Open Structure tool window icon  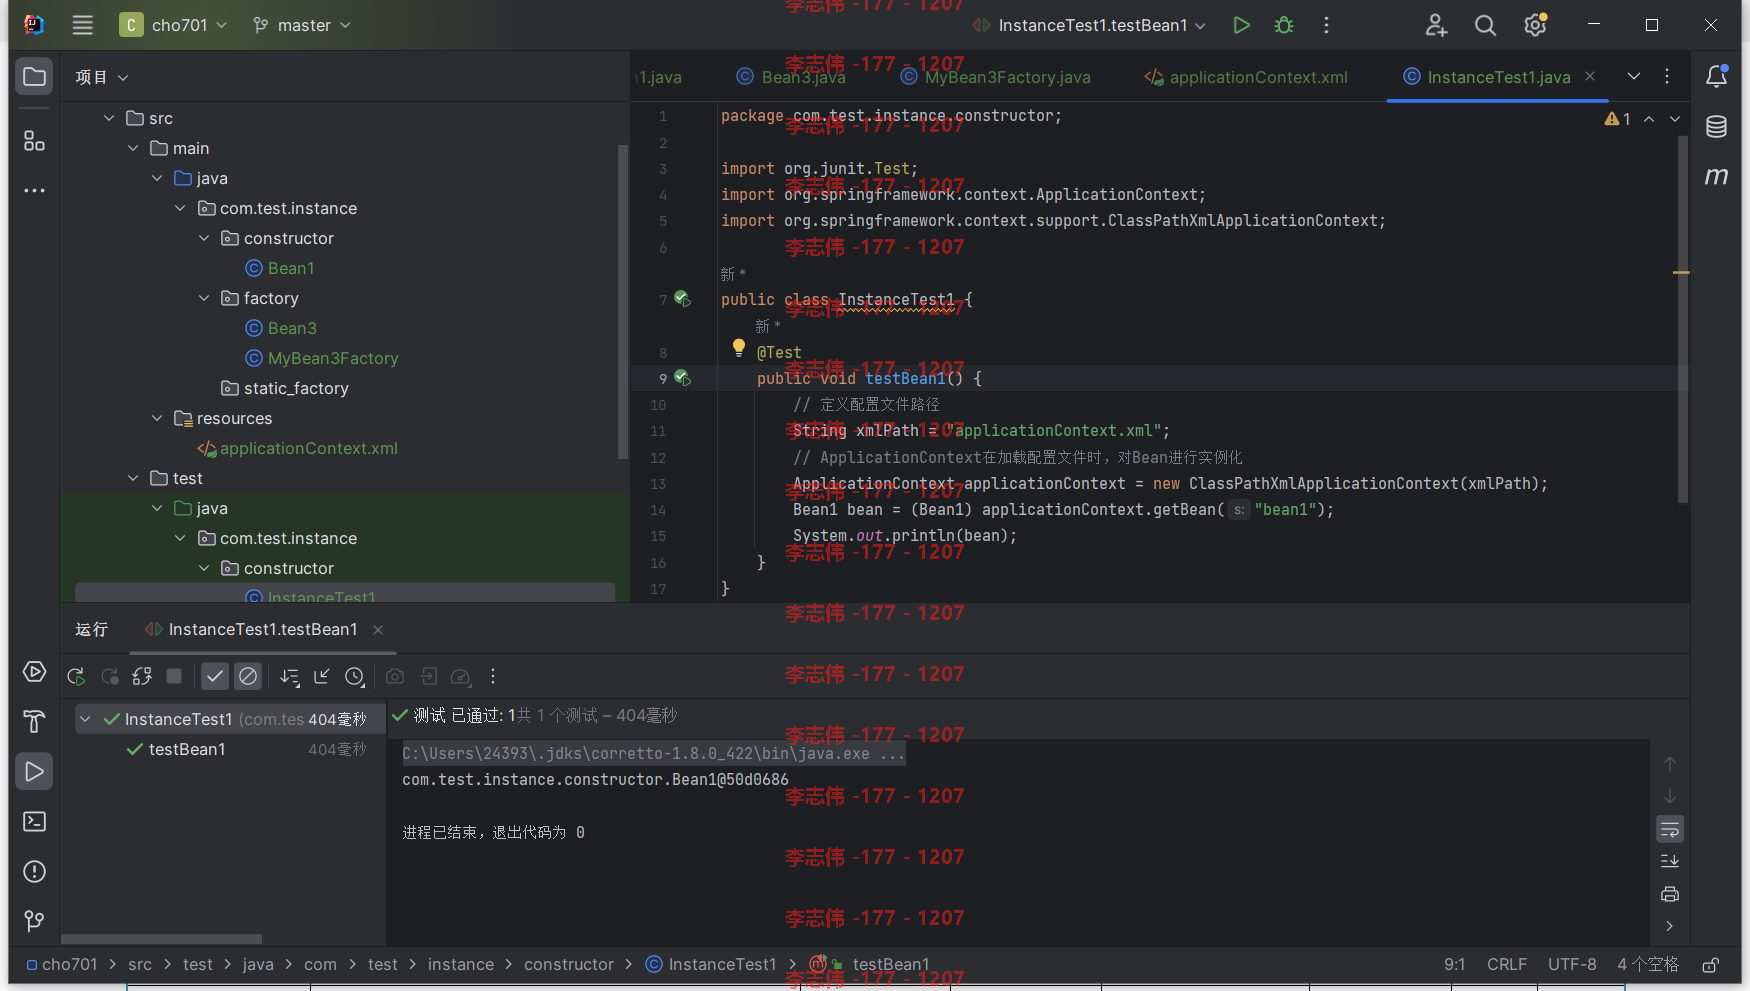(x=34, y=141)
